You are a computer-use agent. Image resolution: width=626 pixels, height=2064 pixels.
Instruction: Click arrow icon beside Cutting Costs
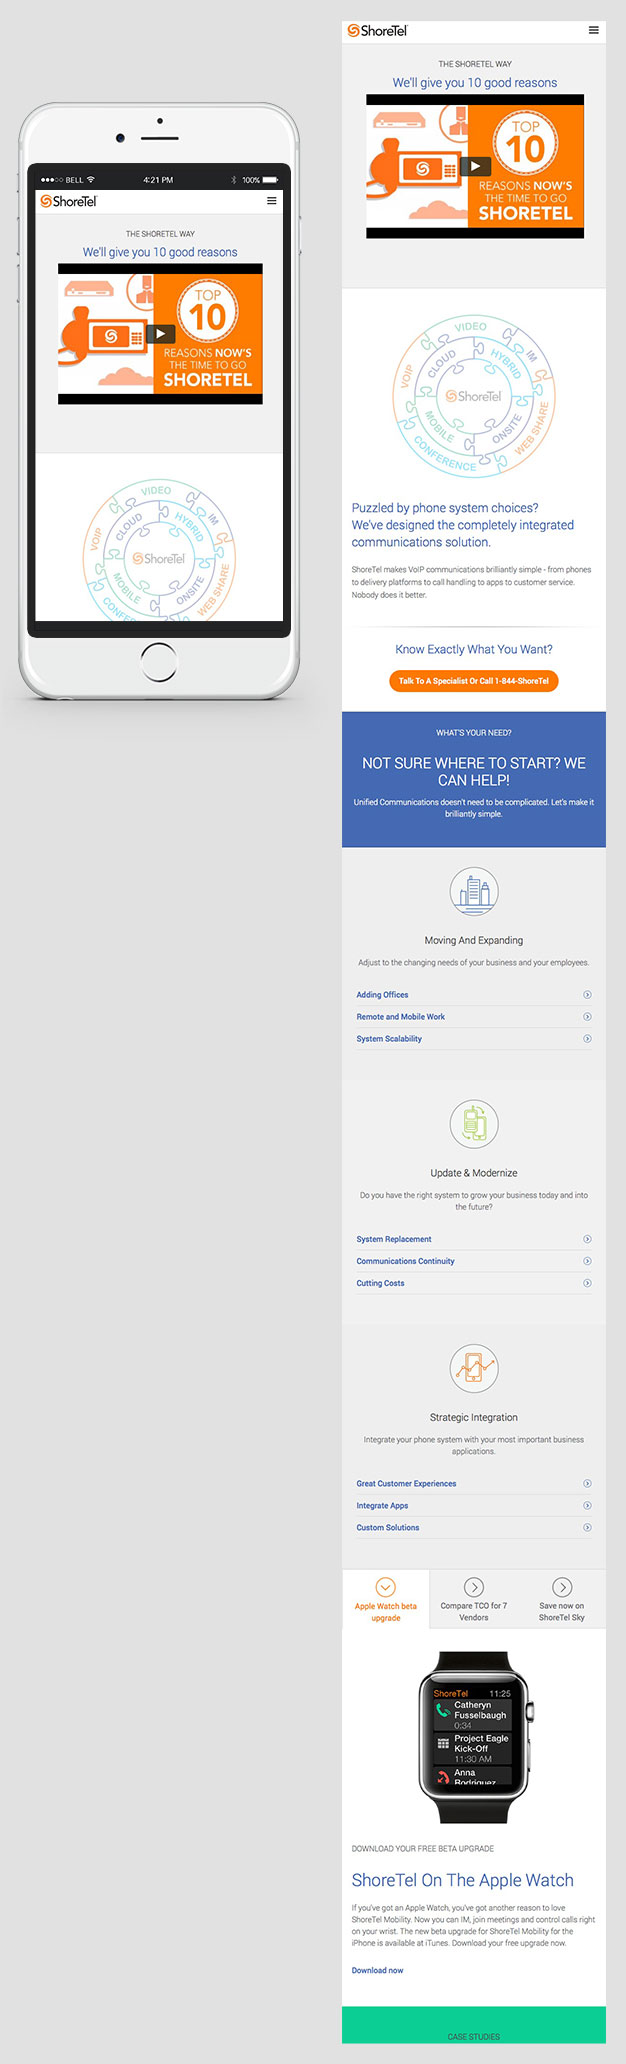587,1283
